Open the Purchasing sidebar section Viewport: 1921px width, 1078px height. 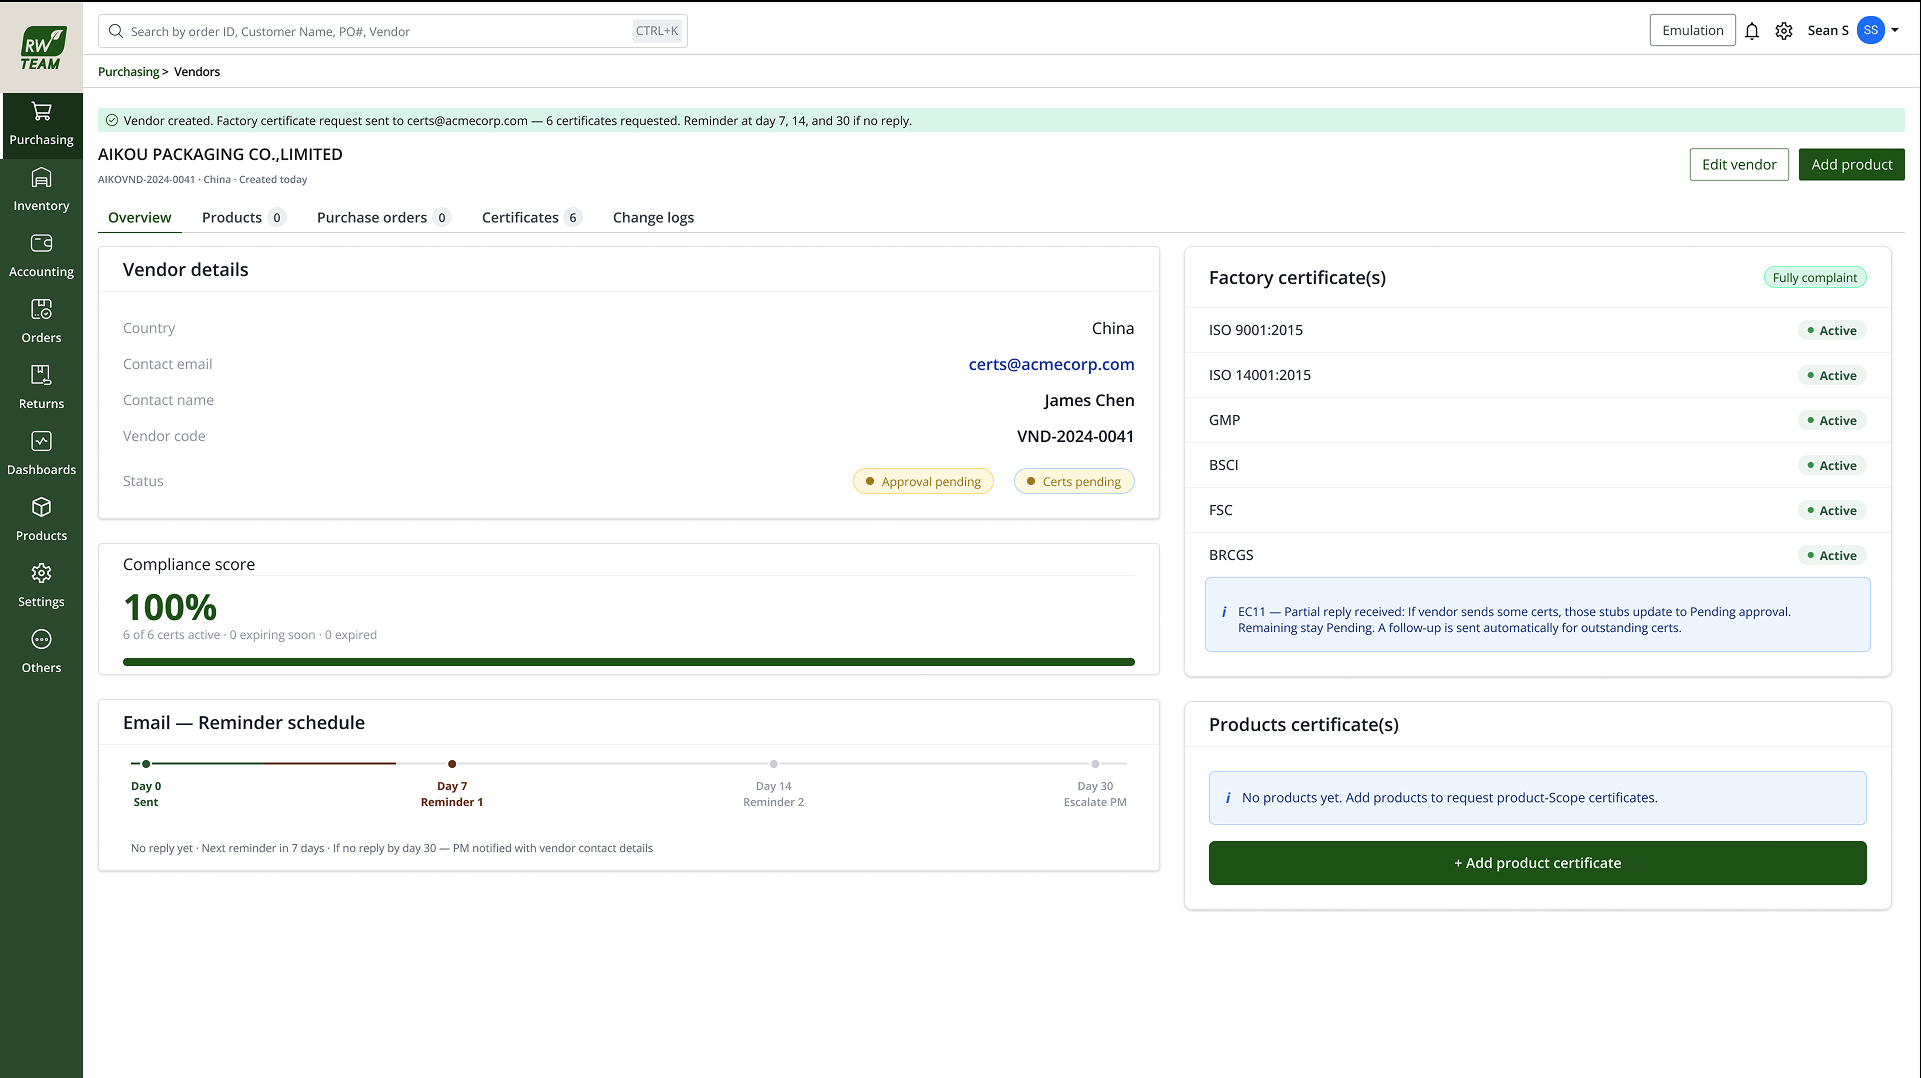[41, 125]
